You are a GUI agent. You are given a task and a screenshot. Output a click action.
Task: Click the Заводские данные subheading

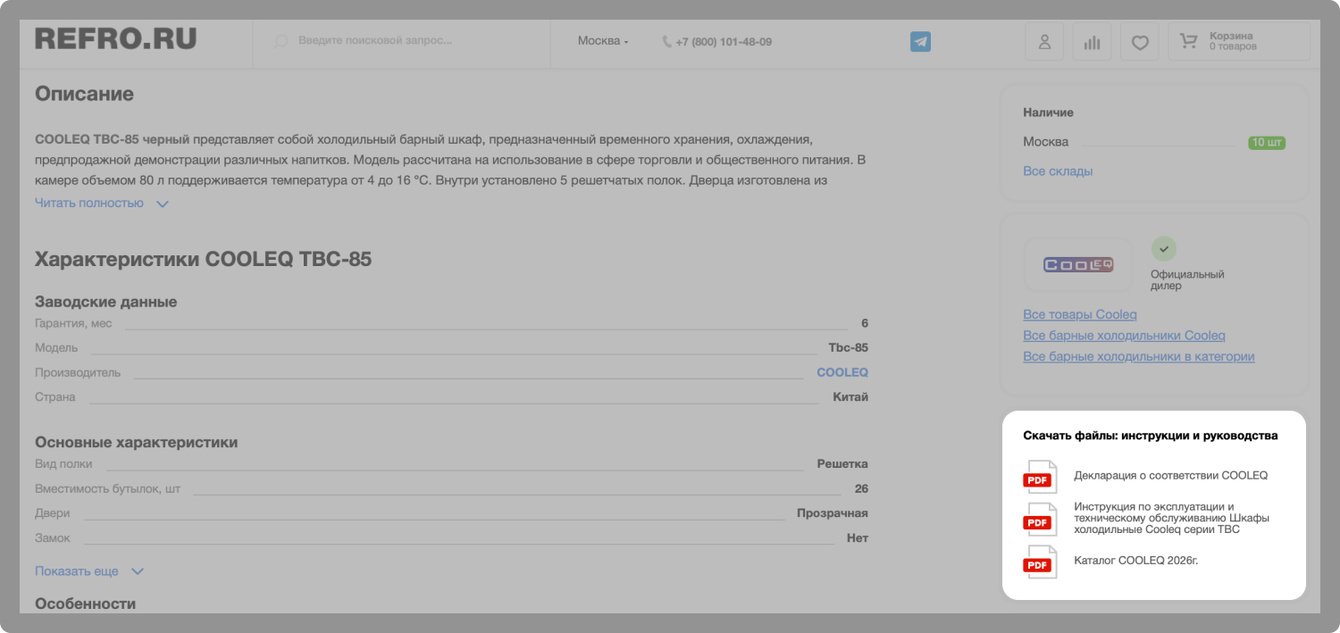click(x=106, y=301)
